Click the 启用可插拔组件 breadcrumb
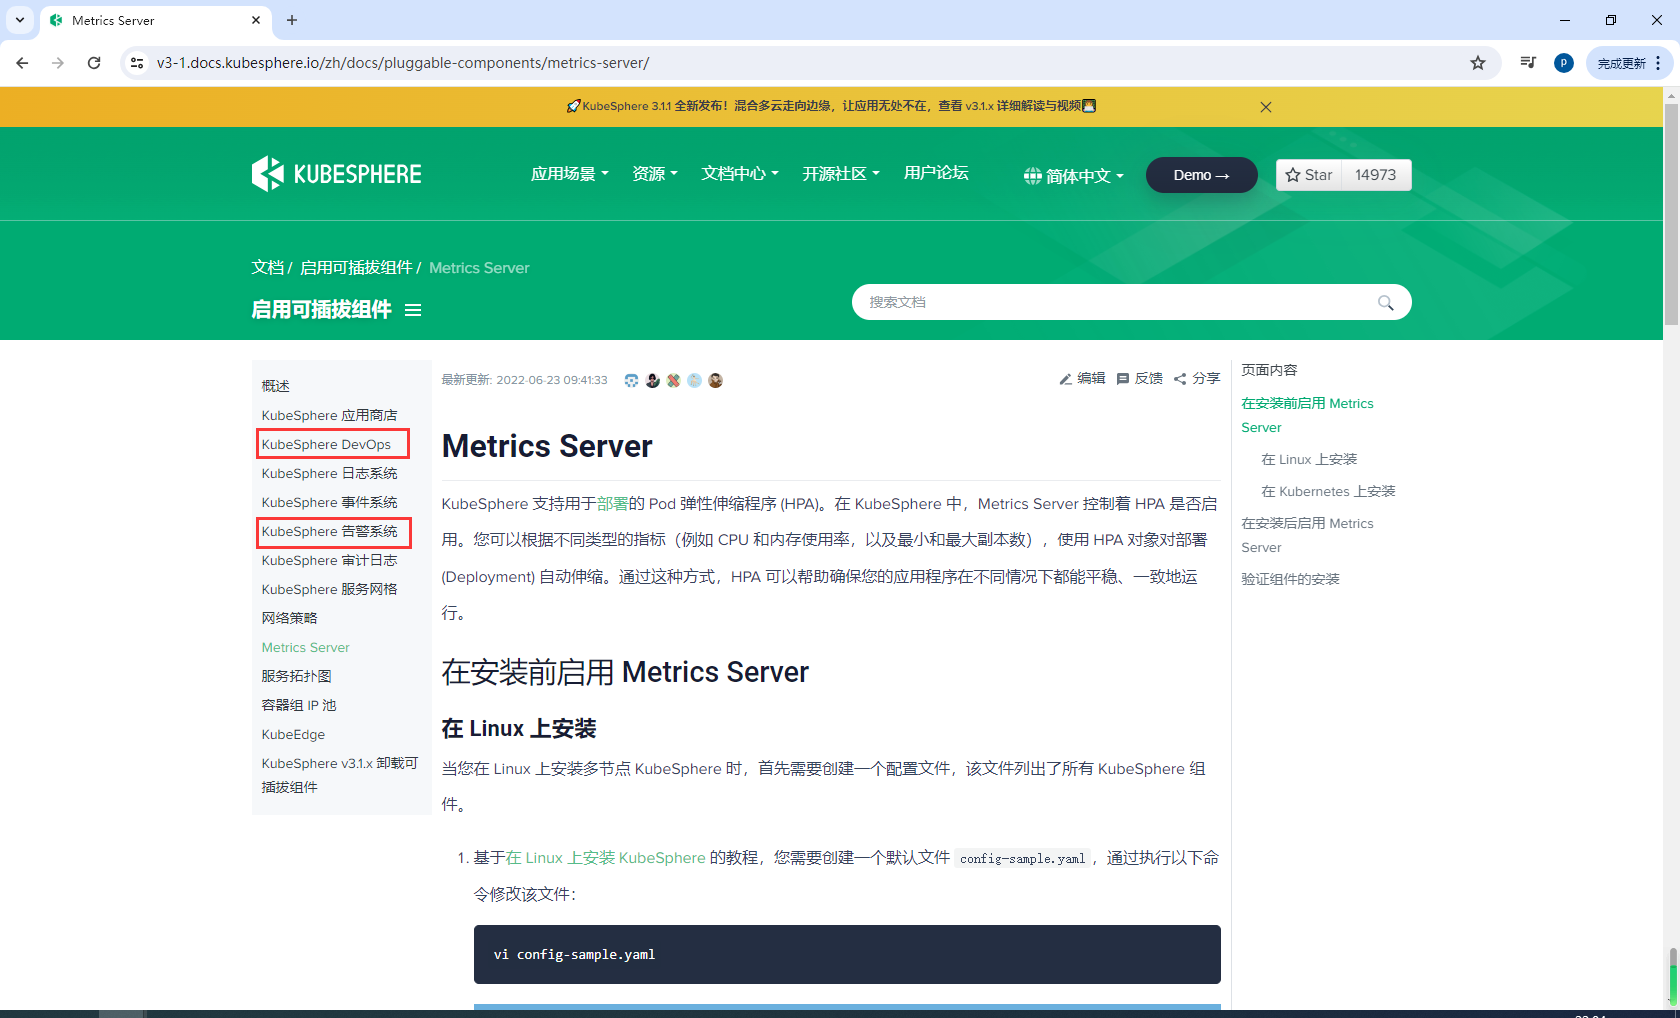 [356, 267]
